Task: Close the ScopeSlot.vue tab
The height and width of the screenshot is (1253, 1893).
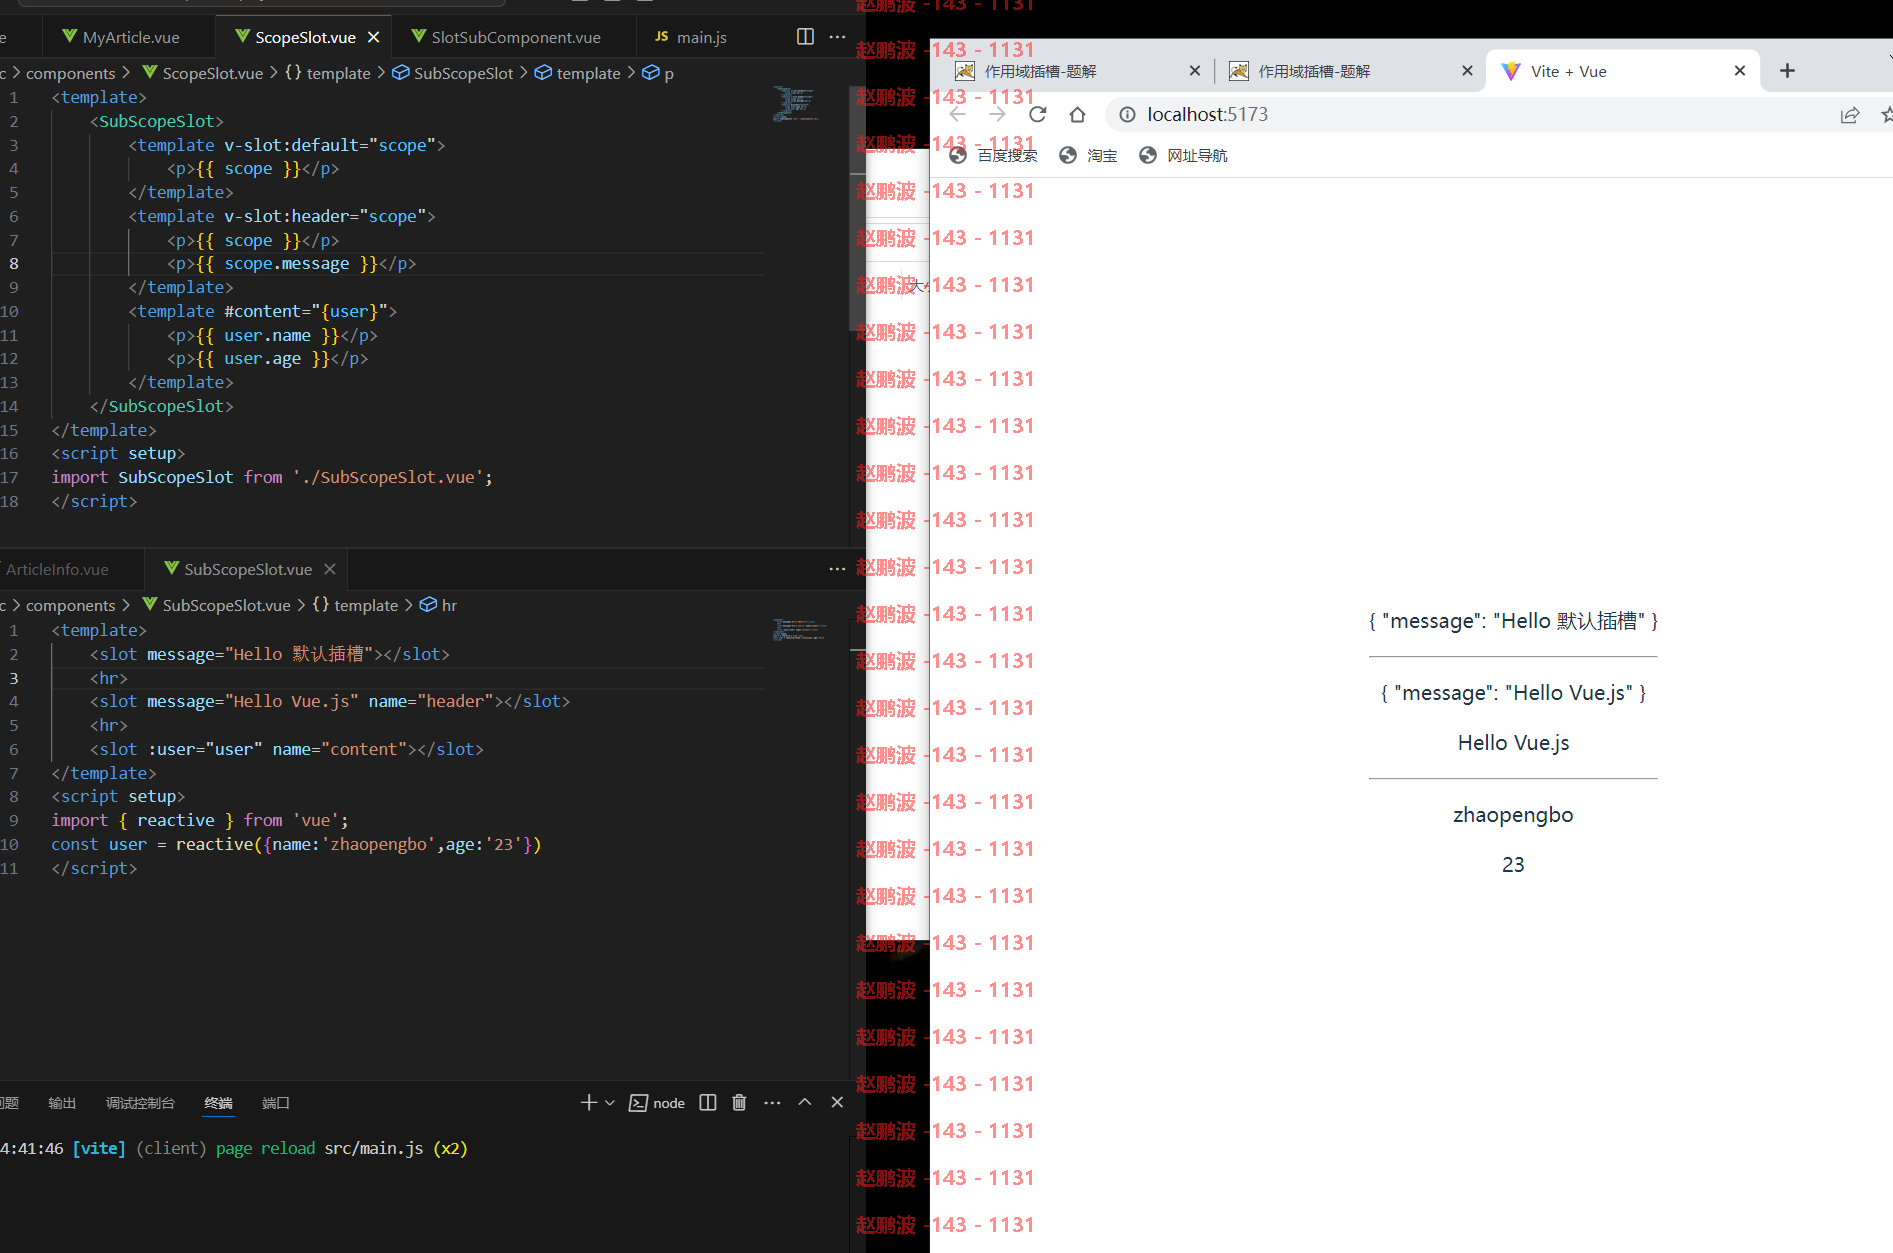Action: tap(374, 37)
